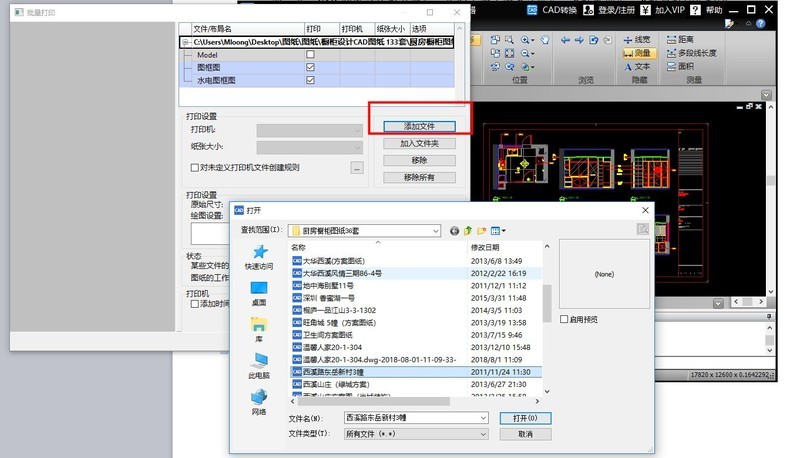Click the 添加文件 add file button

[x=419, y=127]
